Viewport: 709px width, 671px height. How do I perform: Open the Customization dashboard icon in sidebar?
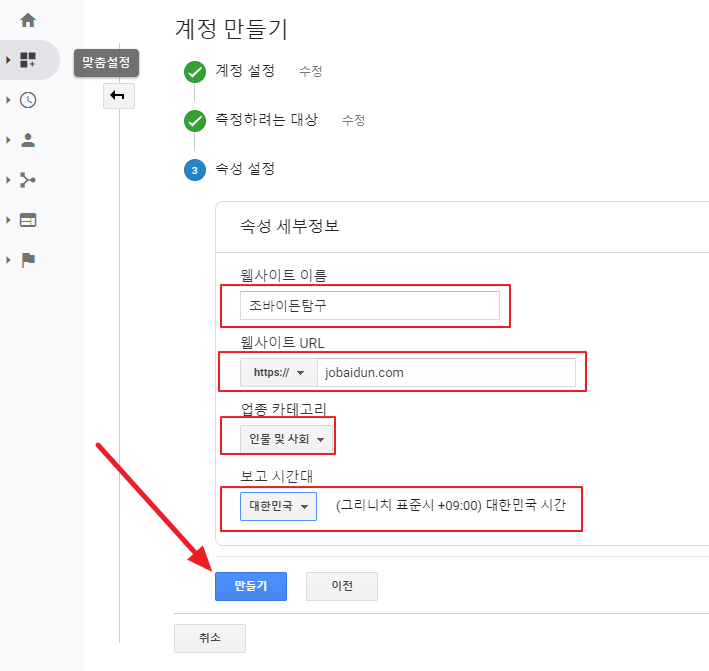tap(28, 60)
